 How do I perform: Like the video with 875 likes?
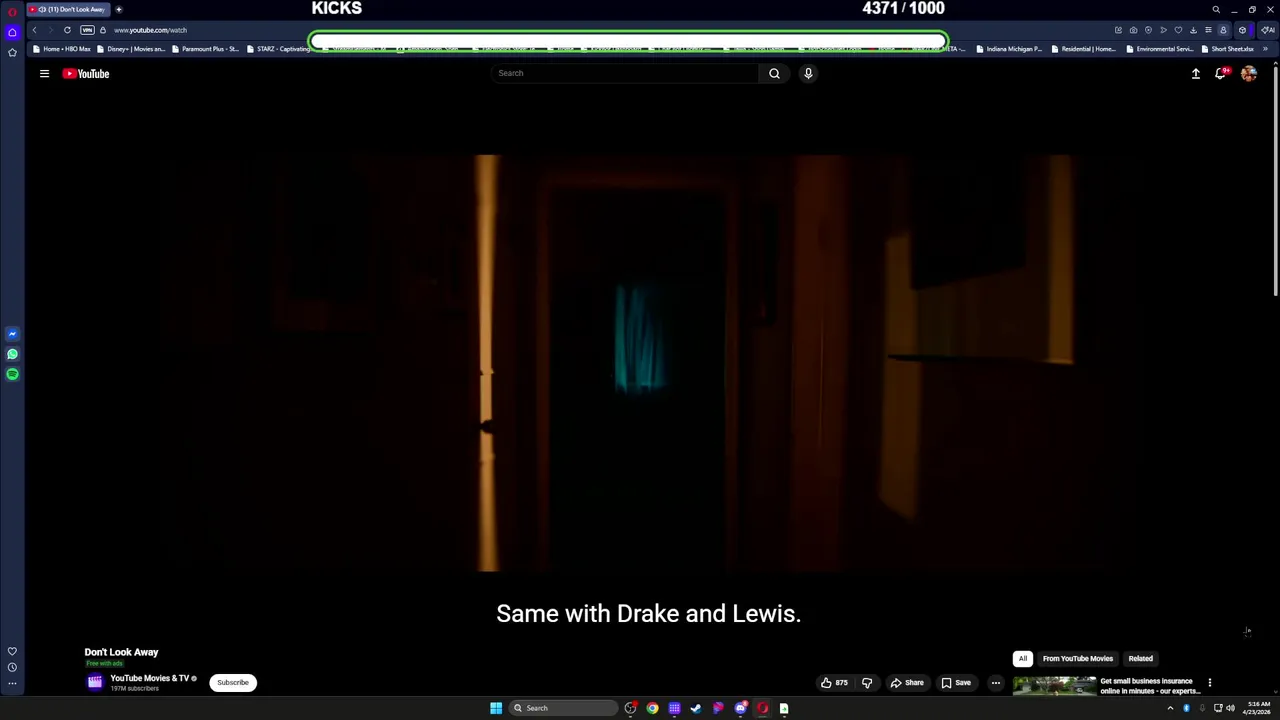coord(834,683)
